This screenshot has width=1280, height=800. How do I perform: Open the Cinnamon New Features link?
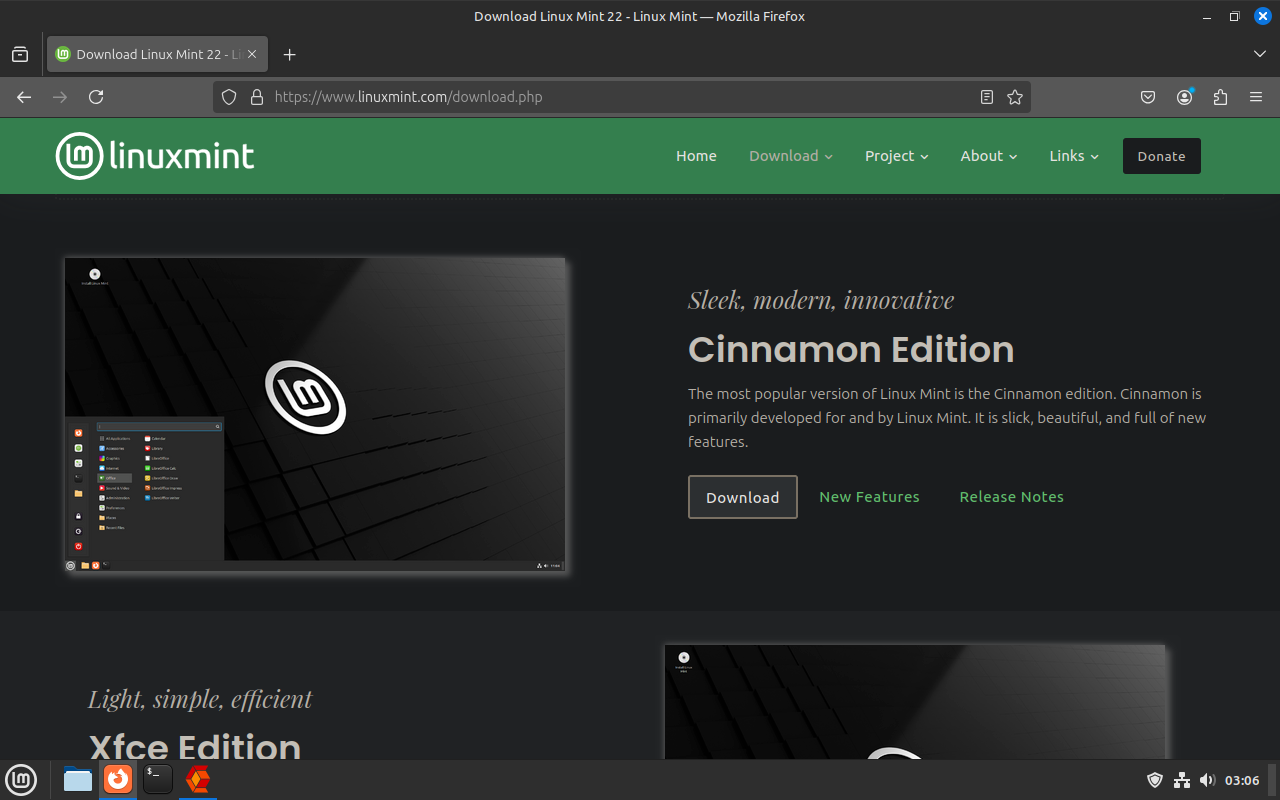869,497
